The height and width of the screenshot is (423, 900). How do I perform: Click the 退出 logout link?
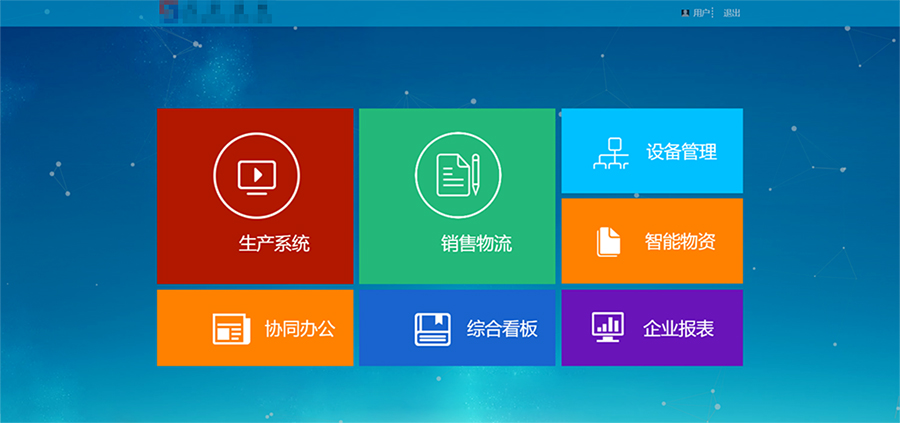tap(732, 13)
